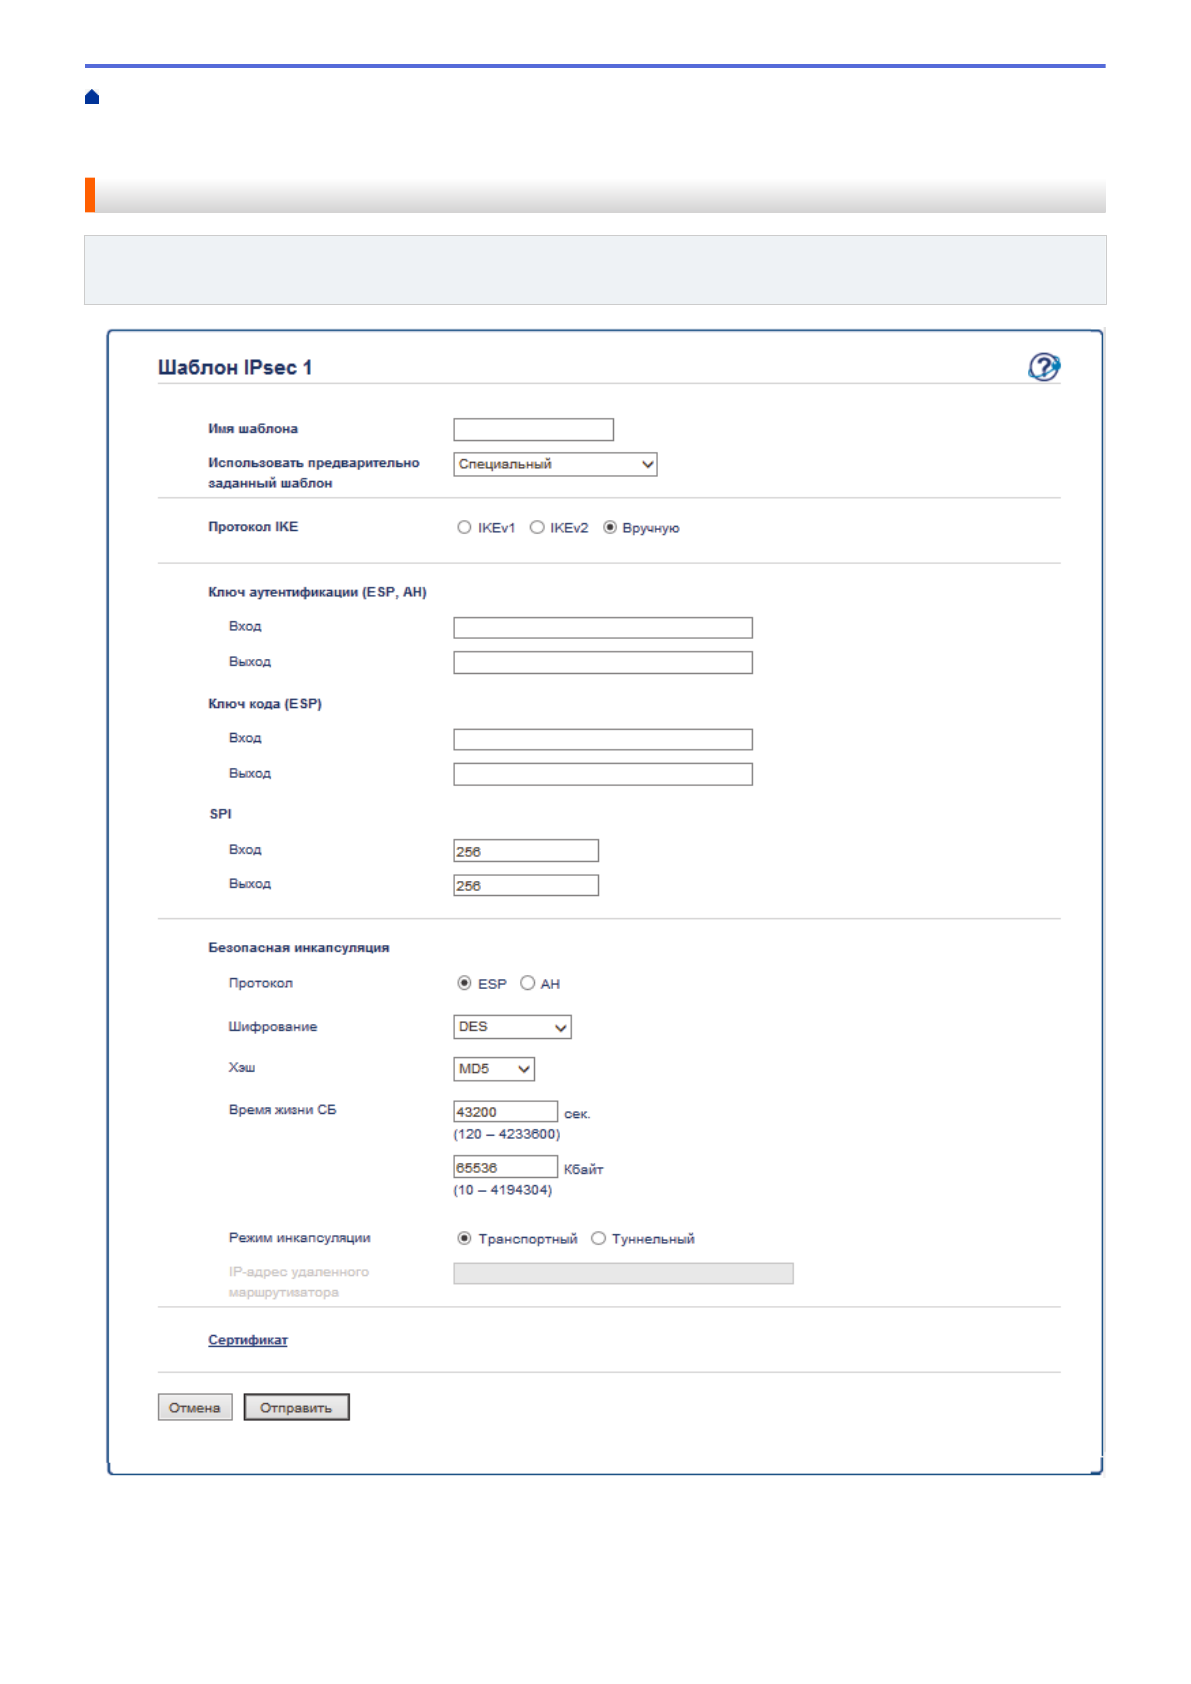
Task: Select the IKEv1 protocol radio button
Action: click(464, 528)
